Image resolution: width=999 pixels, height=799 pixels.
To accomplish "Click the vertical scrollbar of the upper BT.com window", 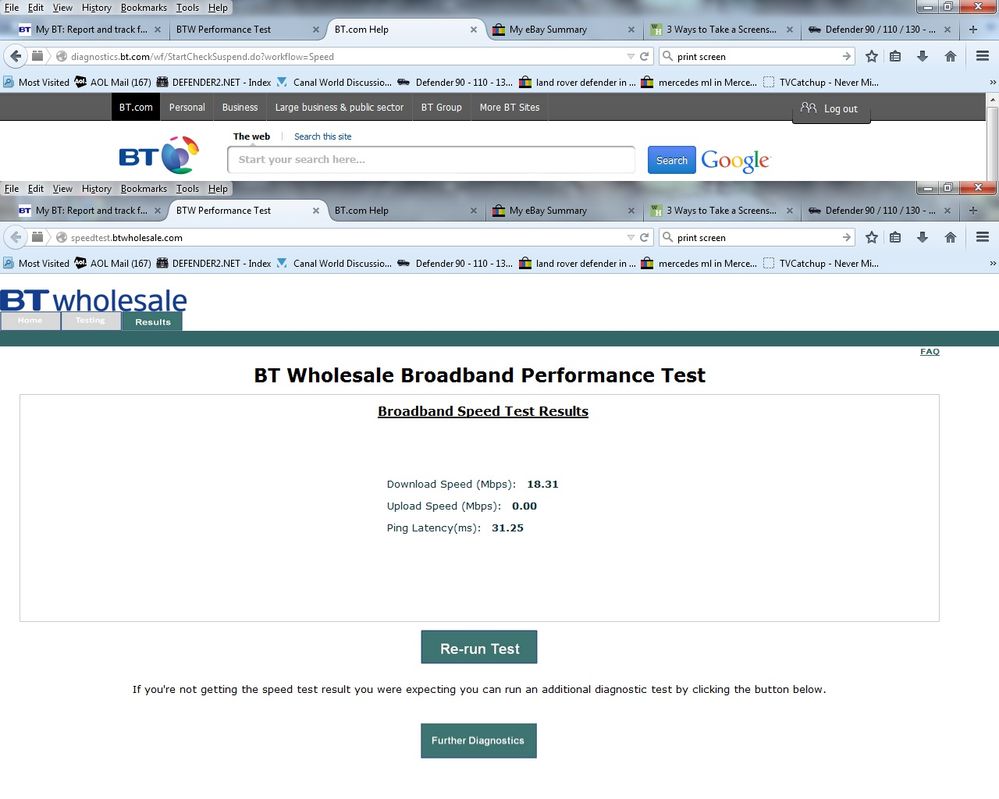I will [993, 137].
